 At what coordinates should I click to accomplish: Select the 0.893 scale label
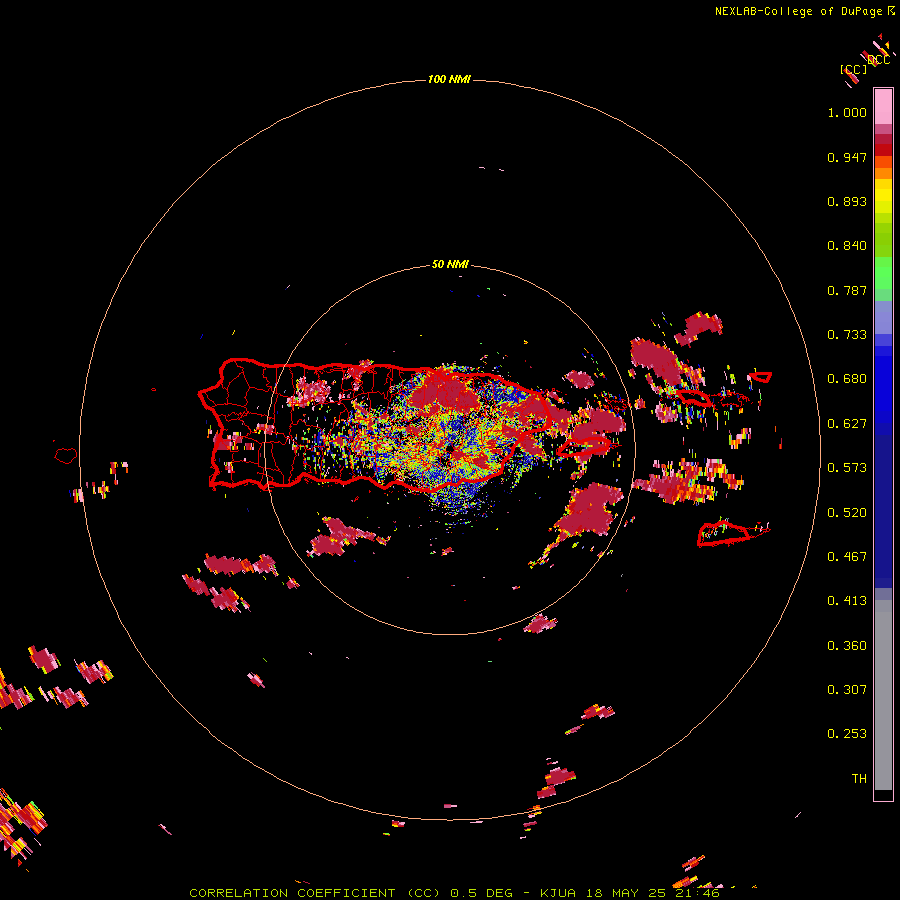coord(847,201)
